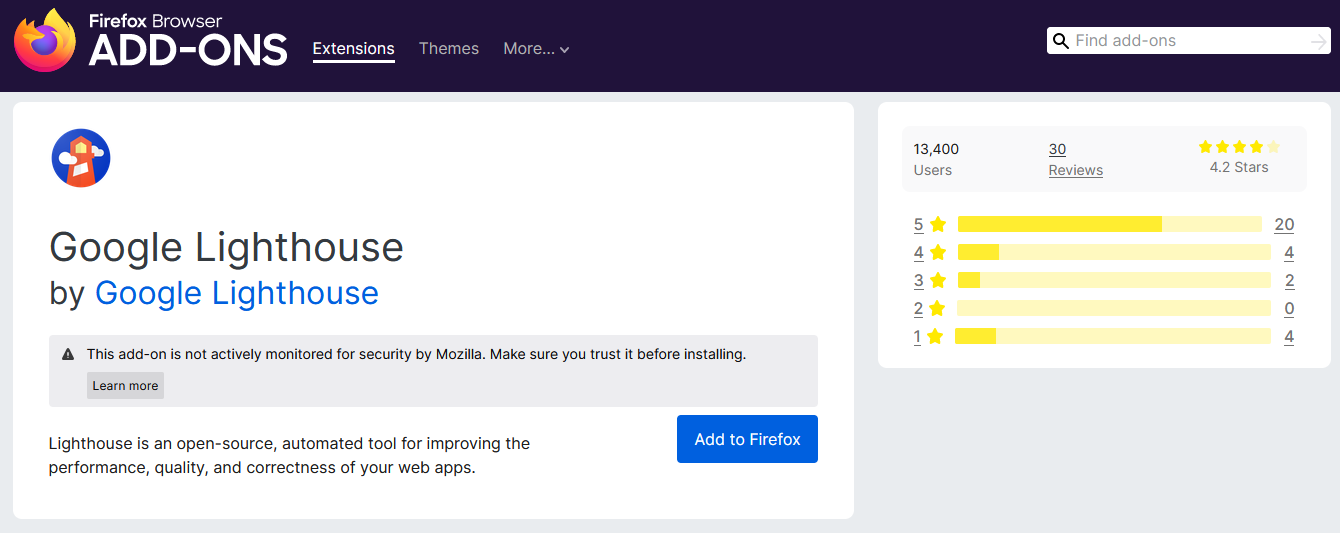Viewport: 1340px width, 533px height.
Task: Open one-star reviews via the 1 label
Action: pos(917,336)
